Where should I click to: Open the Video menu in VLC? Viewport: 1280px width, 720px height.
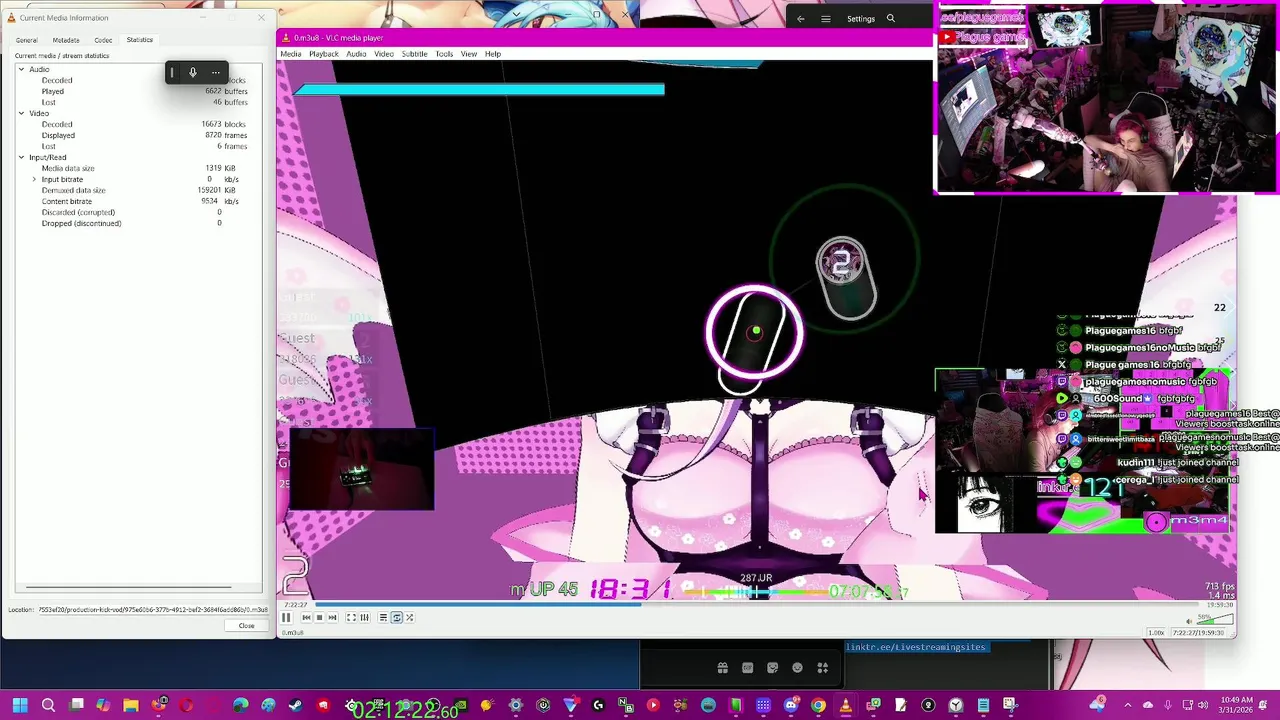[383, 54]
